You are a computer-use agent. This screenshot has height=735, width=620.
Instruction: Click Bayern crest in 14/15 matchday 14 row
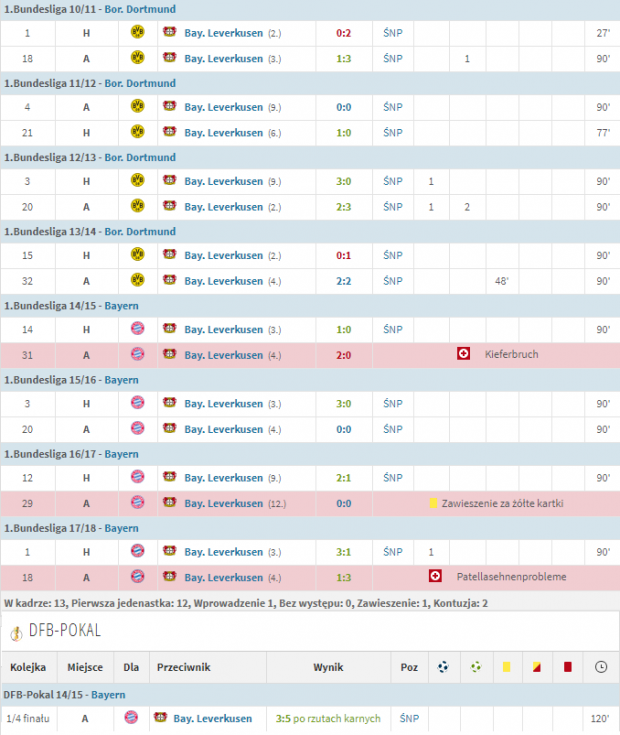point(137,329)
